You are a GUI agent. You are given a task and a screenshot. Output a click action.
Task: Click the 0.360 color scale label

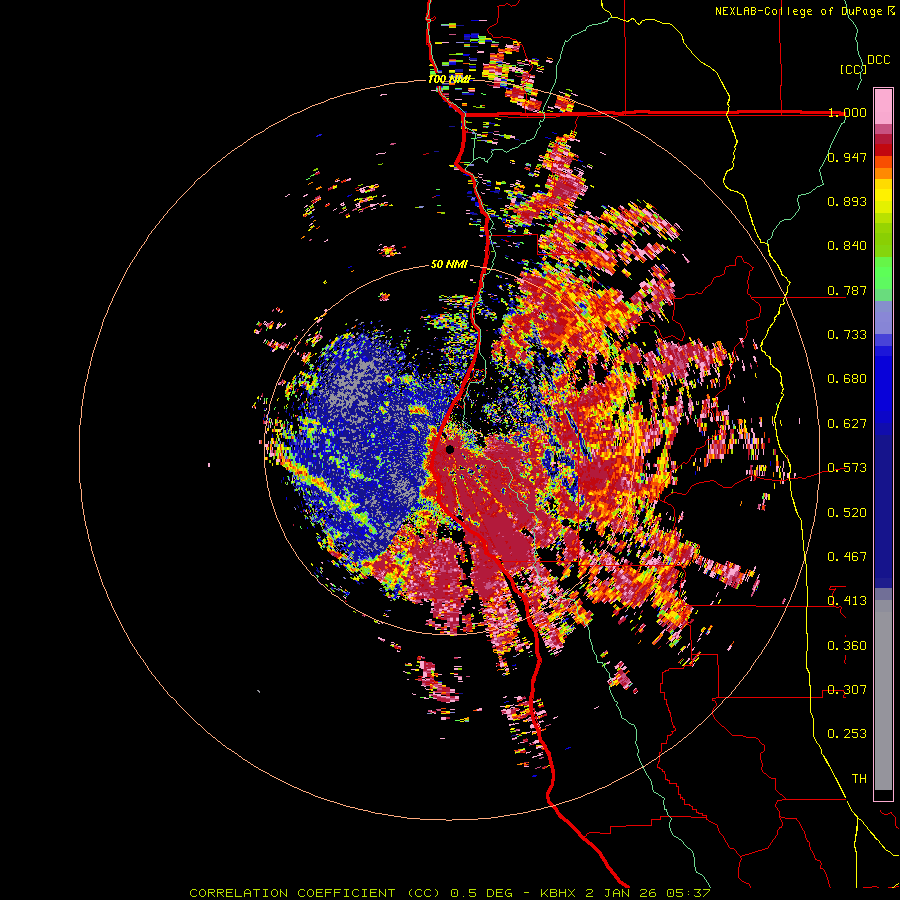[x=847, y=646]
